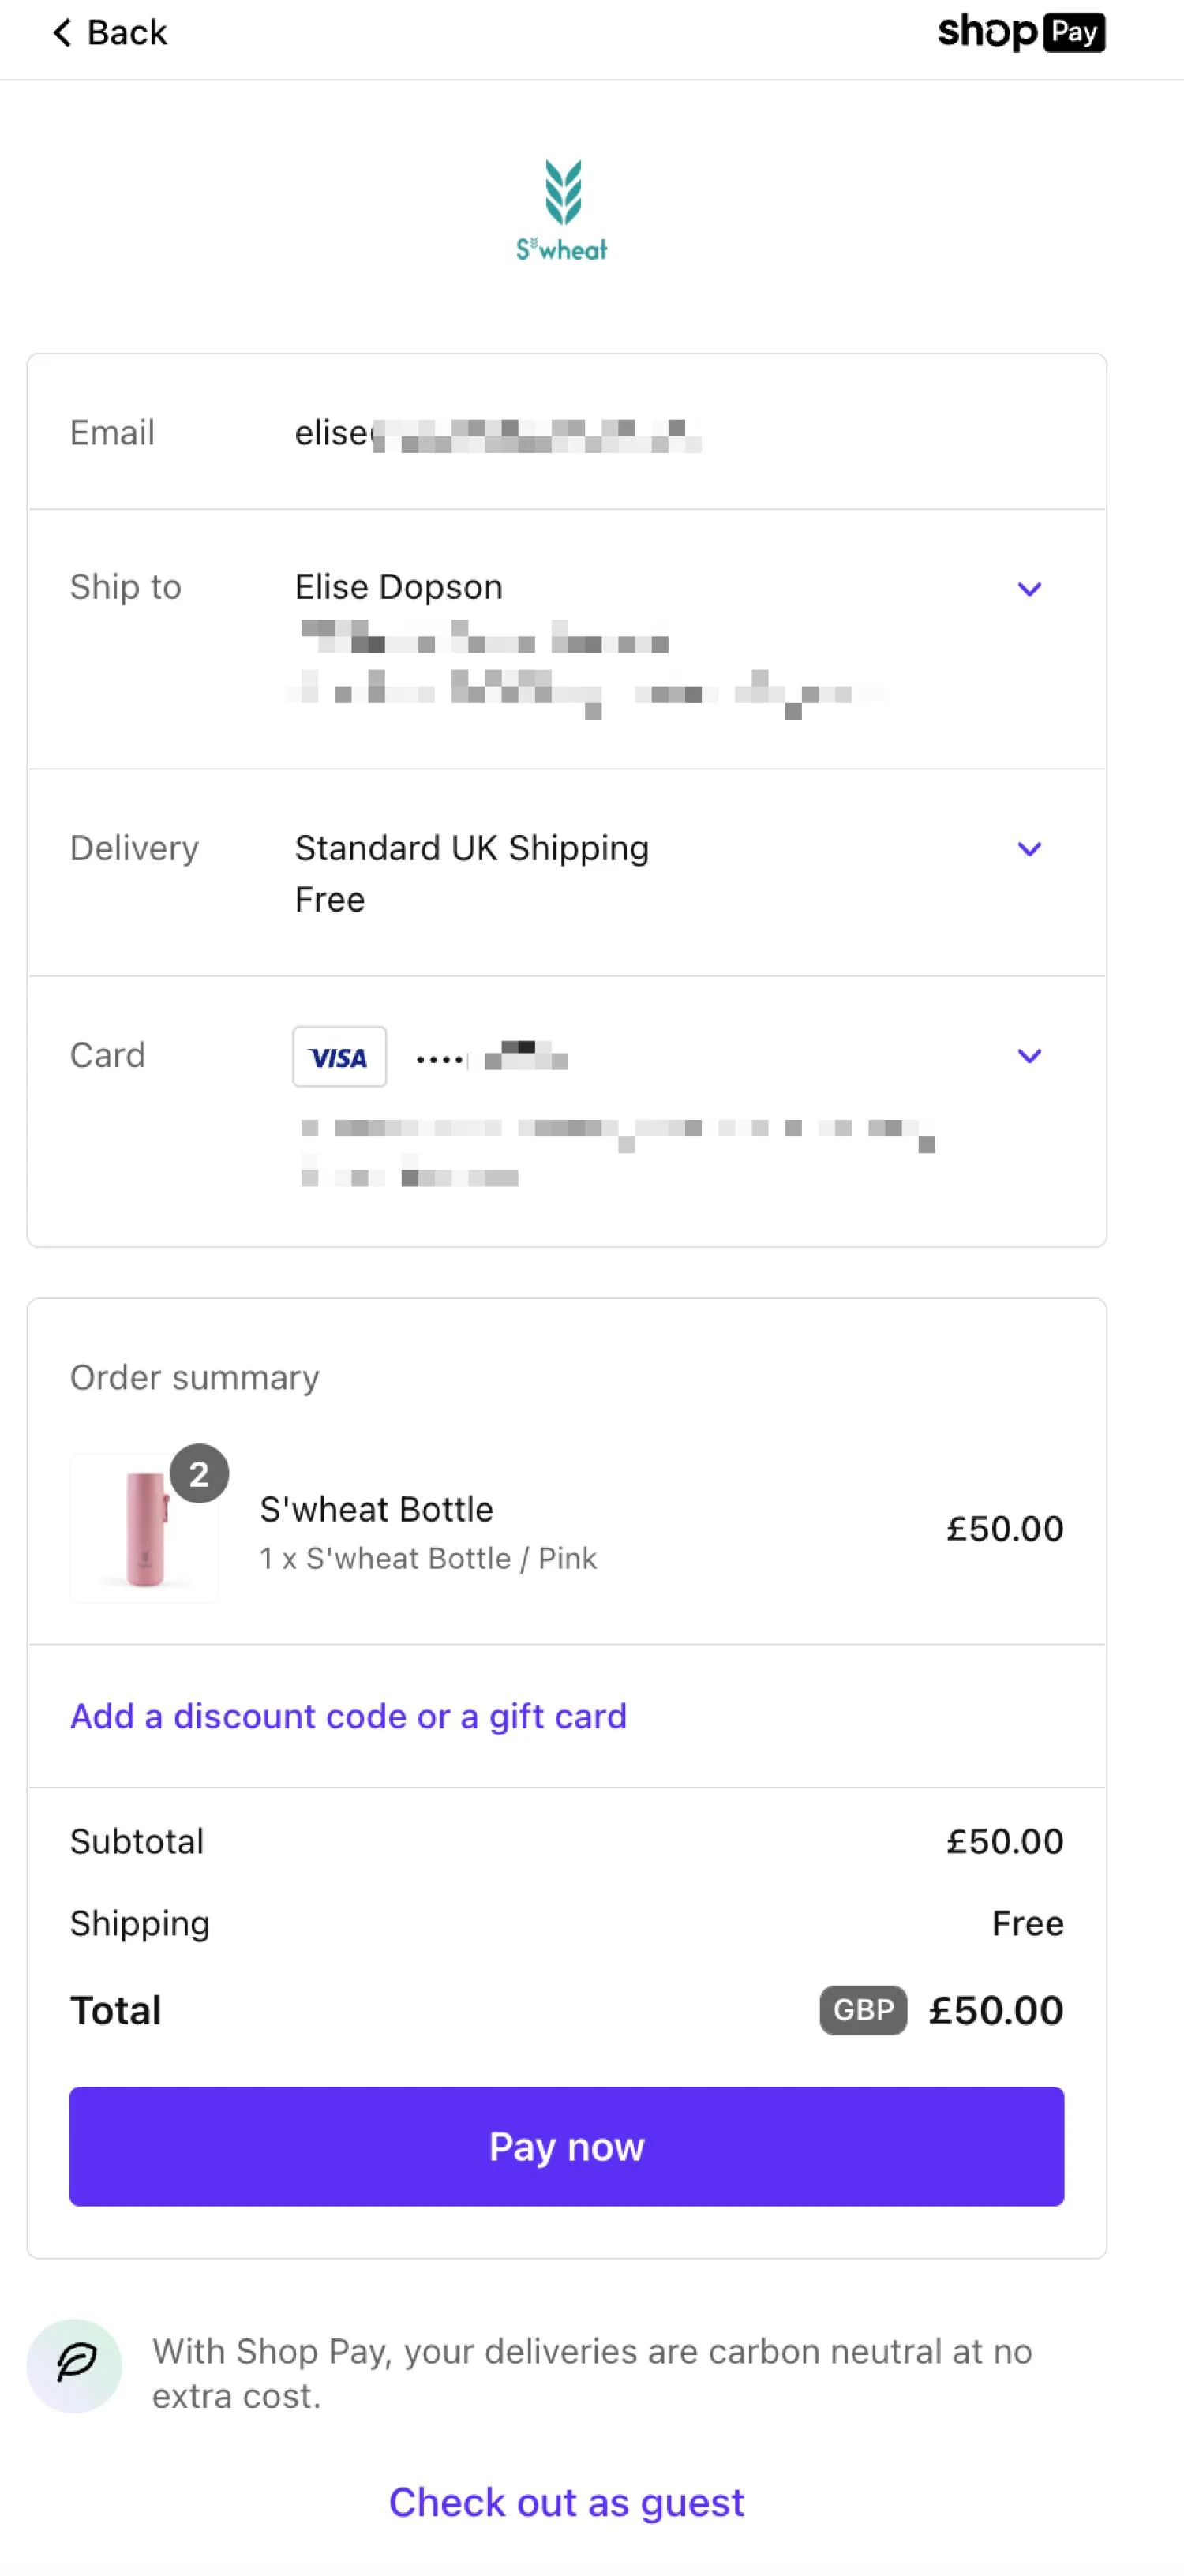Open the Delivery options dropdown
1184x2576 pixels.
coord(1030,849)
